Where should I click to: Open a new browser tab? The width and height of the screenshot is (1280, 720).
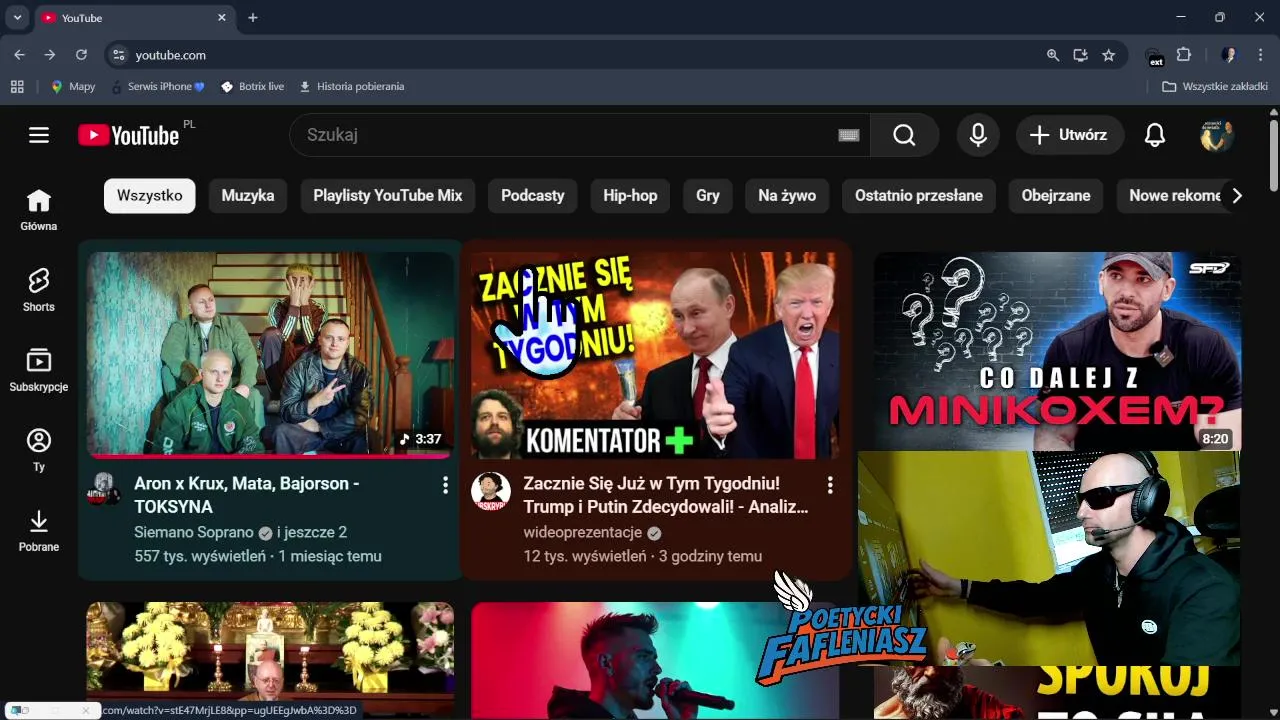253,18
